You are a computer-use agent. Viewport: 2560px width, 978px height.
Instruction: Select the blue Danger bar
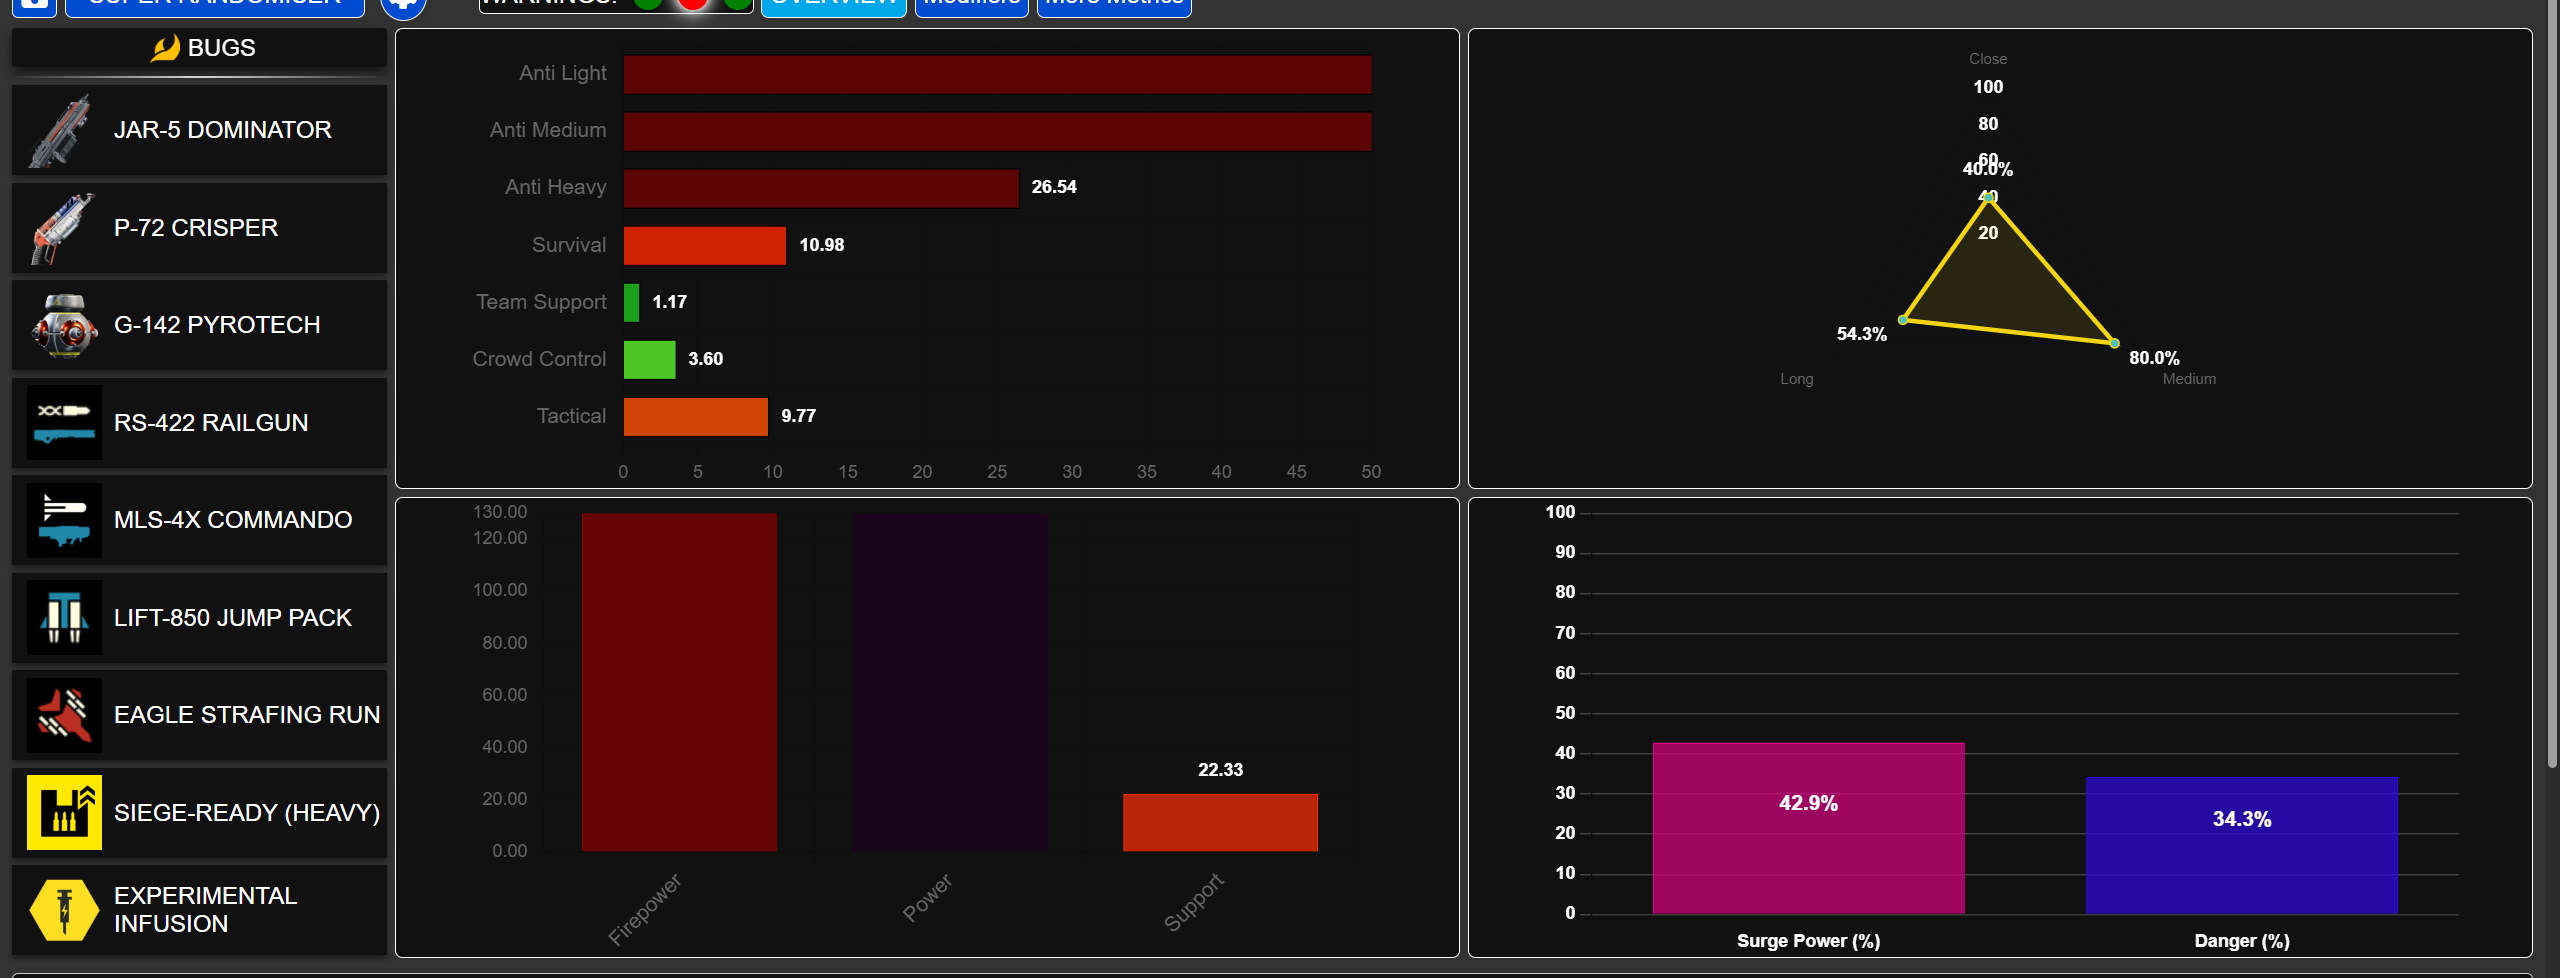tap(2241, 845)
